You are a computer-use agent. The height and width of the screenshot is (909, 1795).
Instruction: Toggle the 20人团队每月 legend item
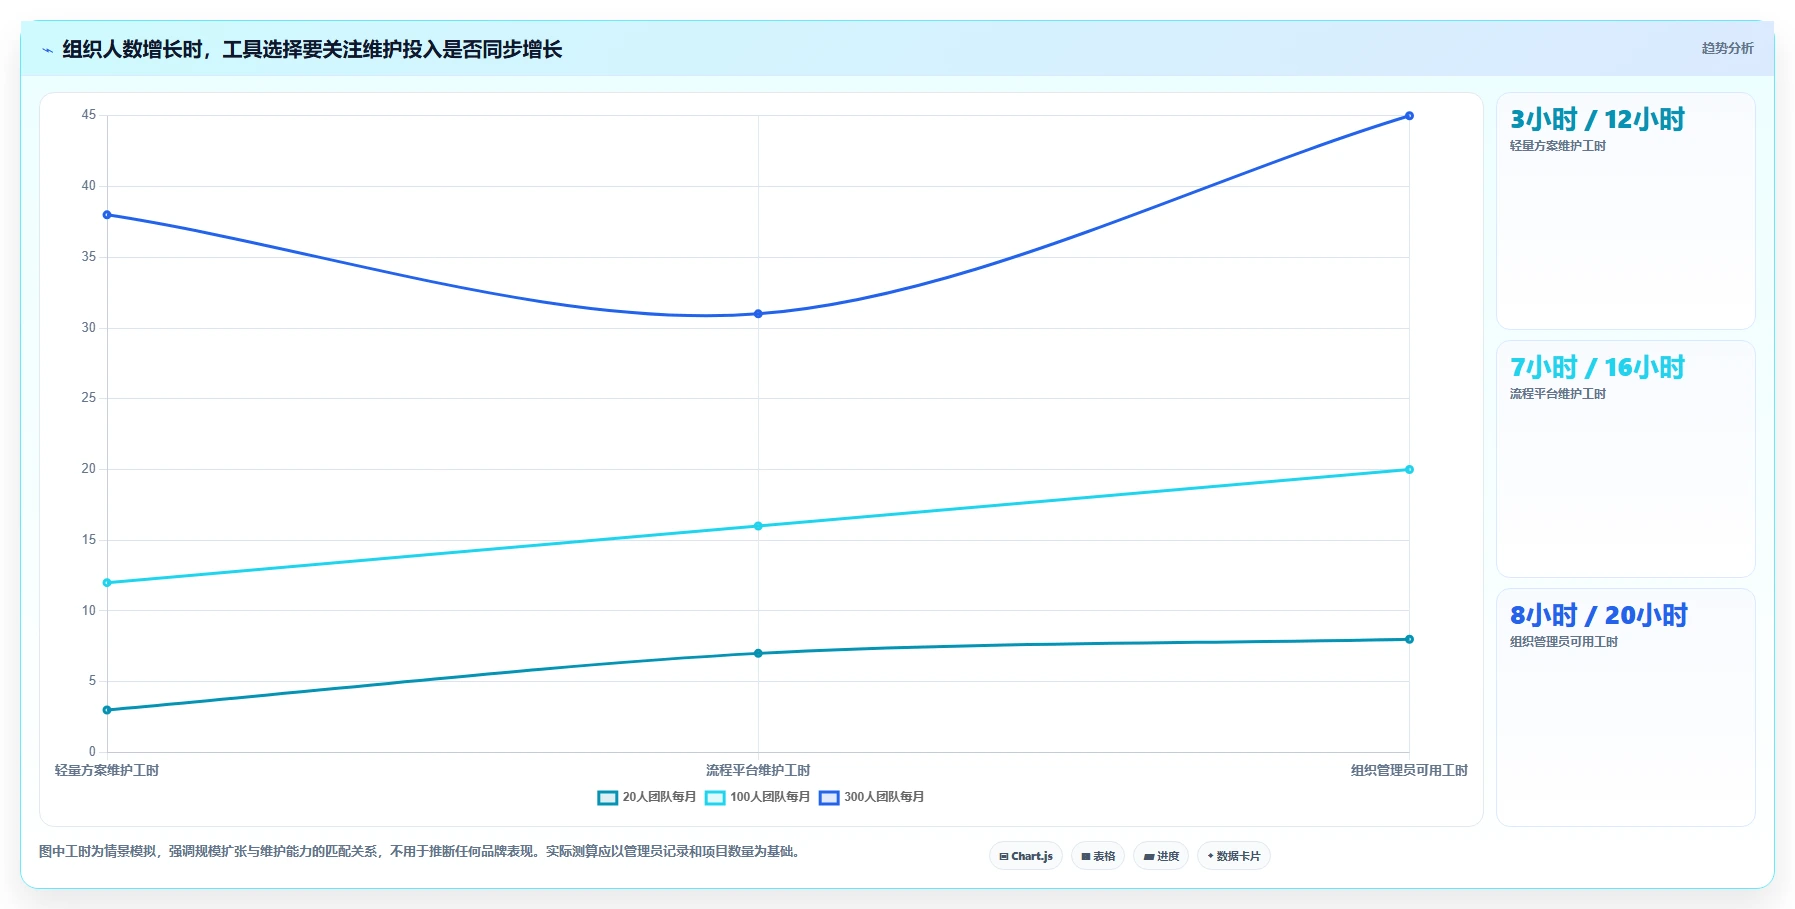pyautogui.click(x=647, y=797)
